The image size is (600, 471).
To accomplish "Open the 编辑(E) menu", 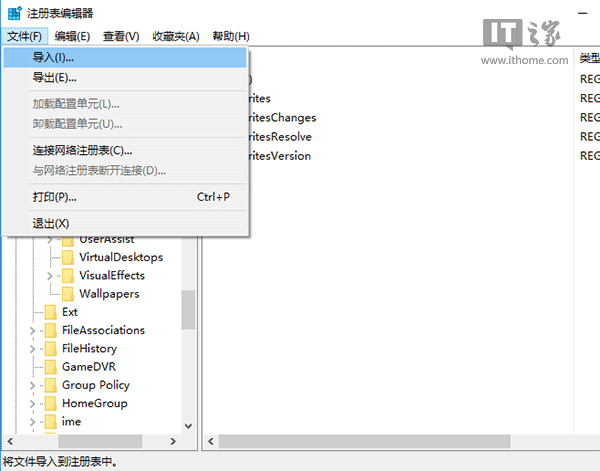I will 72,36.
